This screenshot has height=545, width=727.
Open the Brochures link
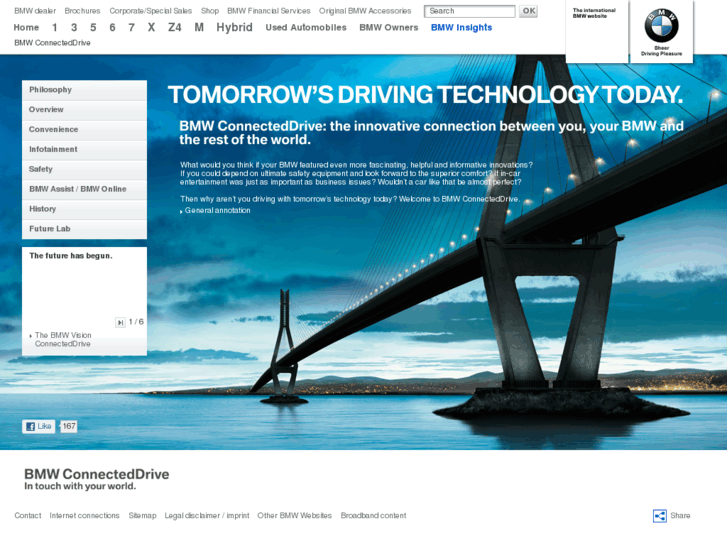pyautogui.click(x=82, y=11)
